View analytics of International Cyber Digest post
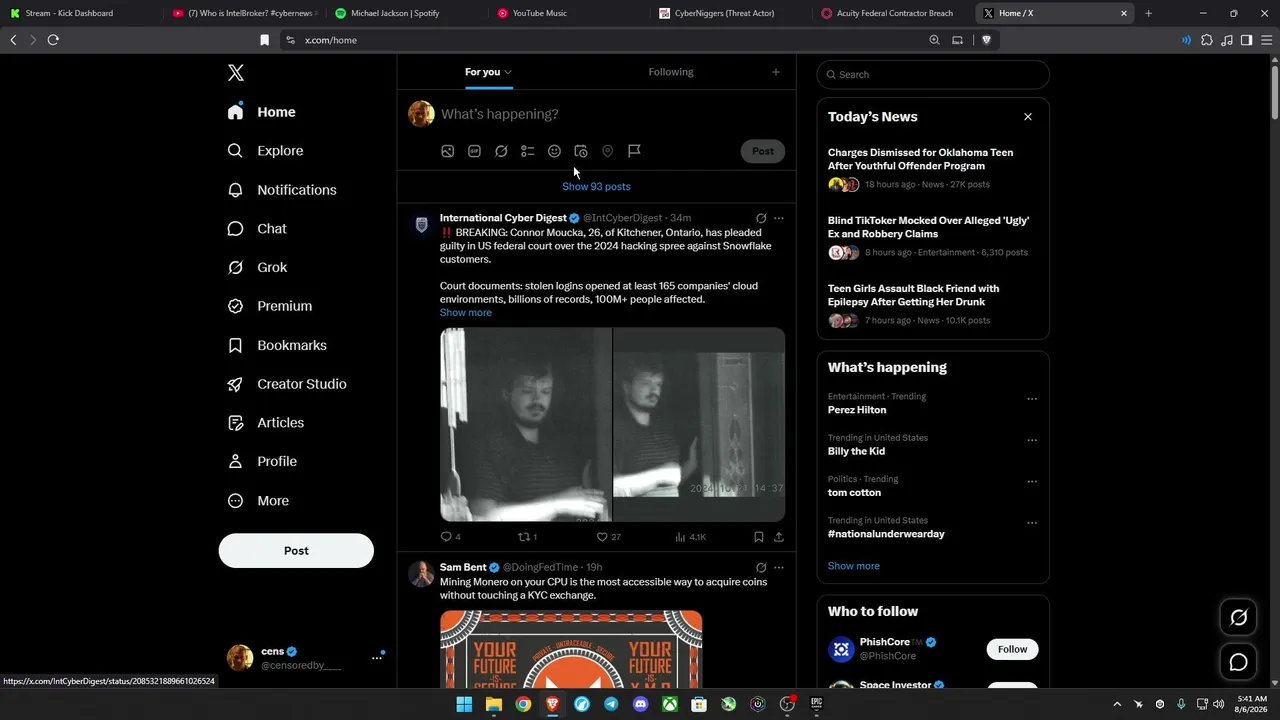 pyautogui.click(x=690, y=537)
